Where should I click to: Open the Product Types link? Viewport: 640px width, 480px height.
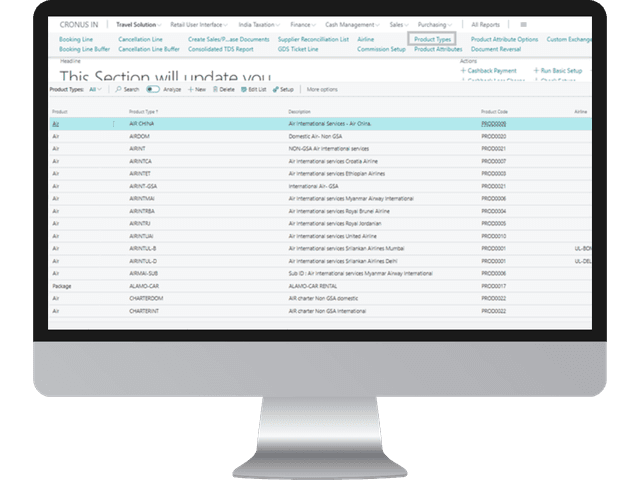432,40
